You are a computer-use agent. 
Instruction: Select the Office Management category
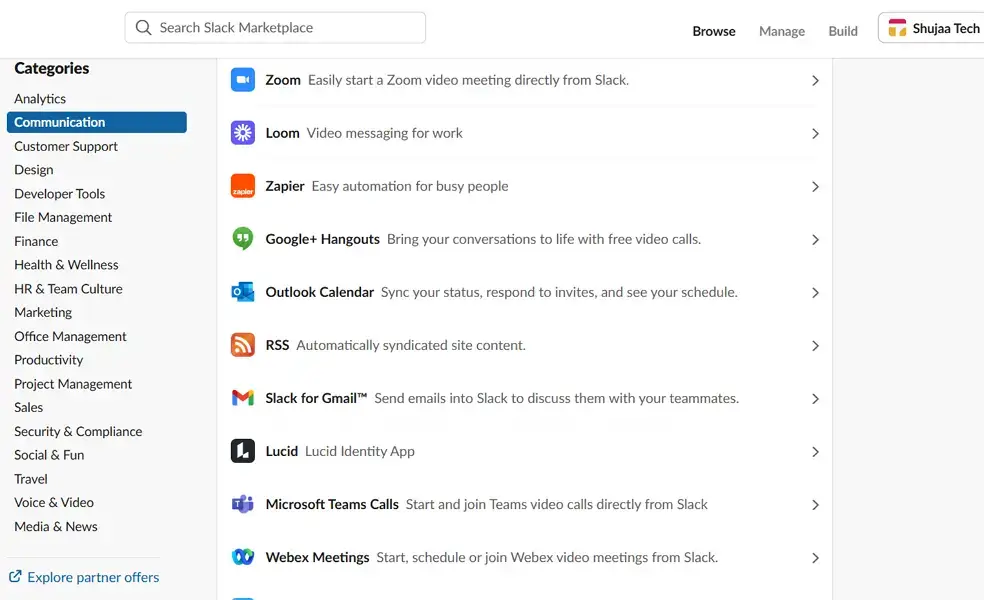point(70,336)
